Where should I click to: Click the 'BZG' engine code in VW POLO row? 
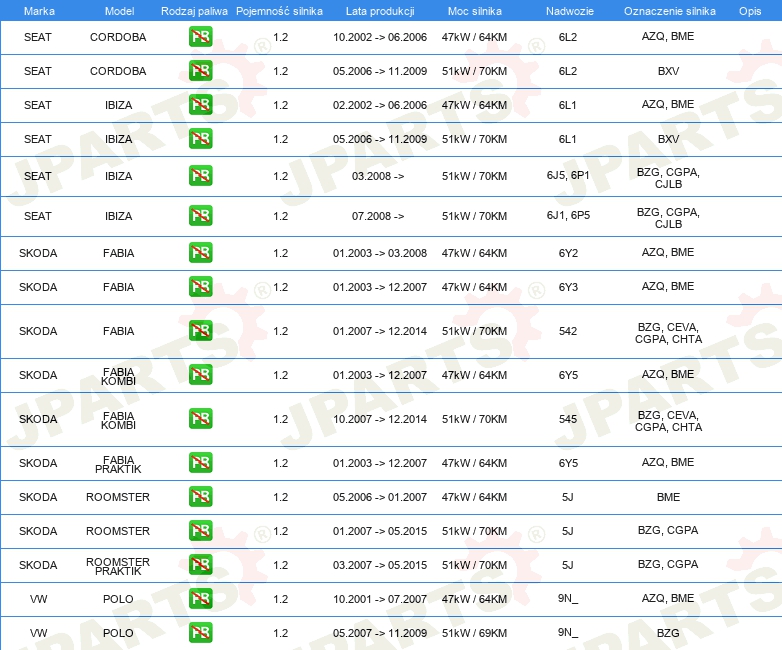(668, 633)
